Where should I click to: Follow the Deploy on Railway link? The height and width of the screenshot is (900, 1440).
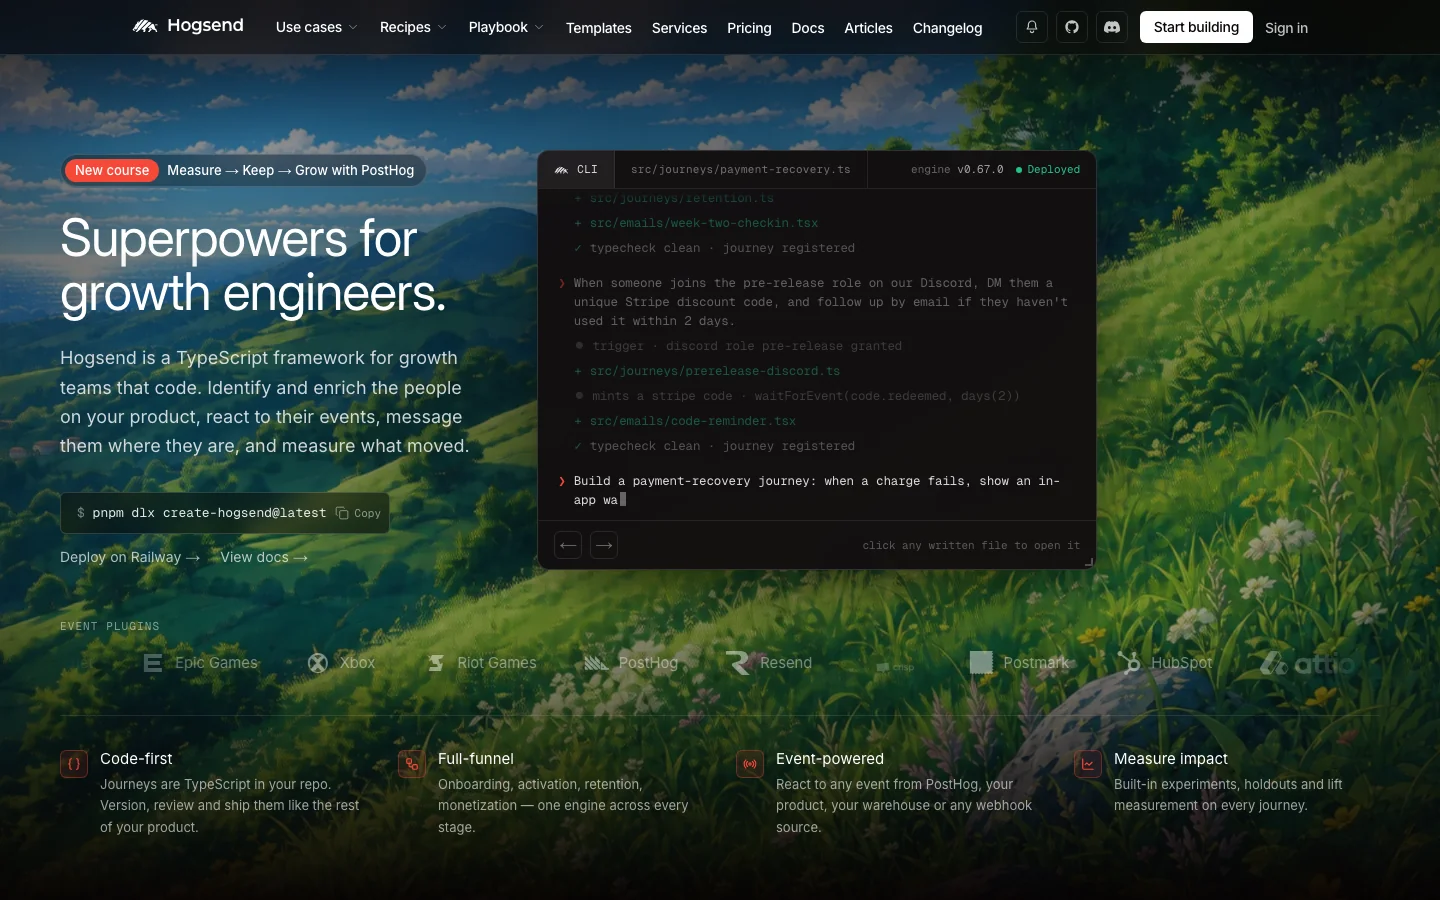(130, 557)
